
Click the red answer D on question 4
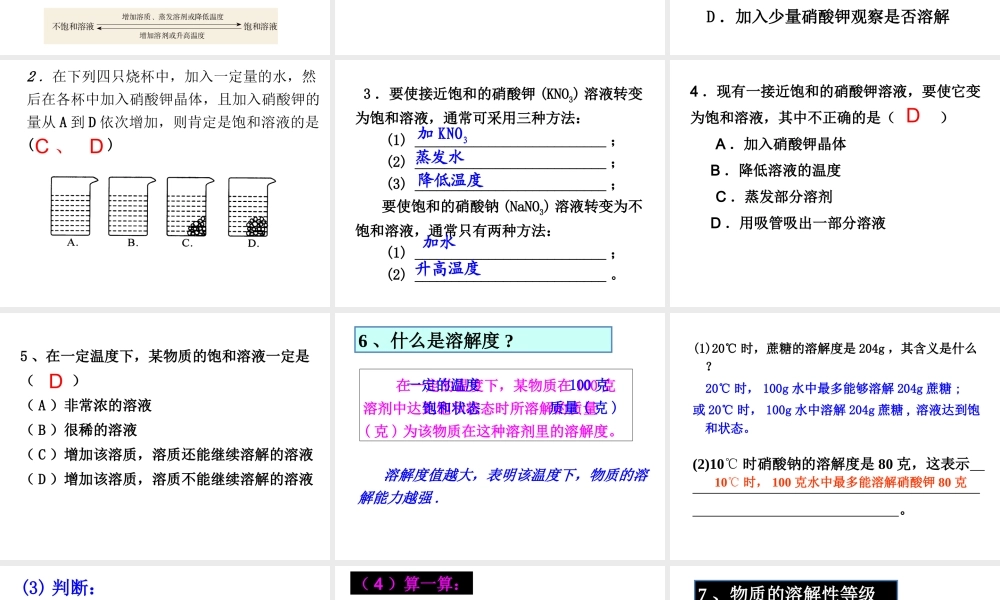pyautogui.click(x=913, y=115)
